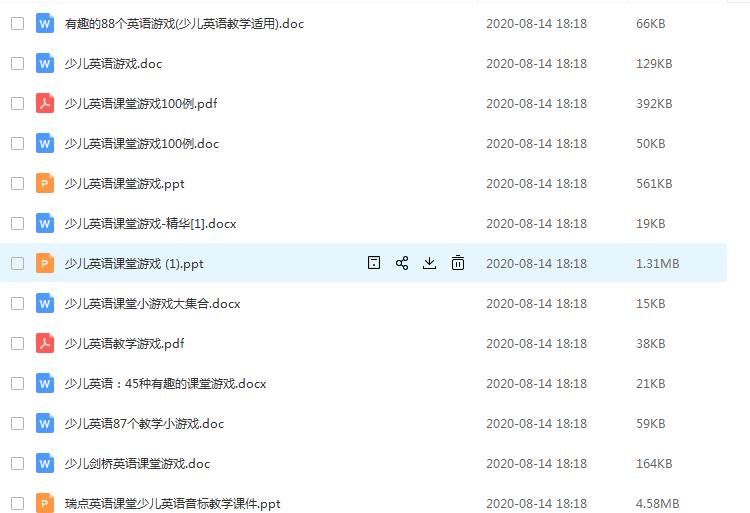Open 少儿英语课堂游戏 (1).ppt file name

pyautogui.click(x=134, y=263)
